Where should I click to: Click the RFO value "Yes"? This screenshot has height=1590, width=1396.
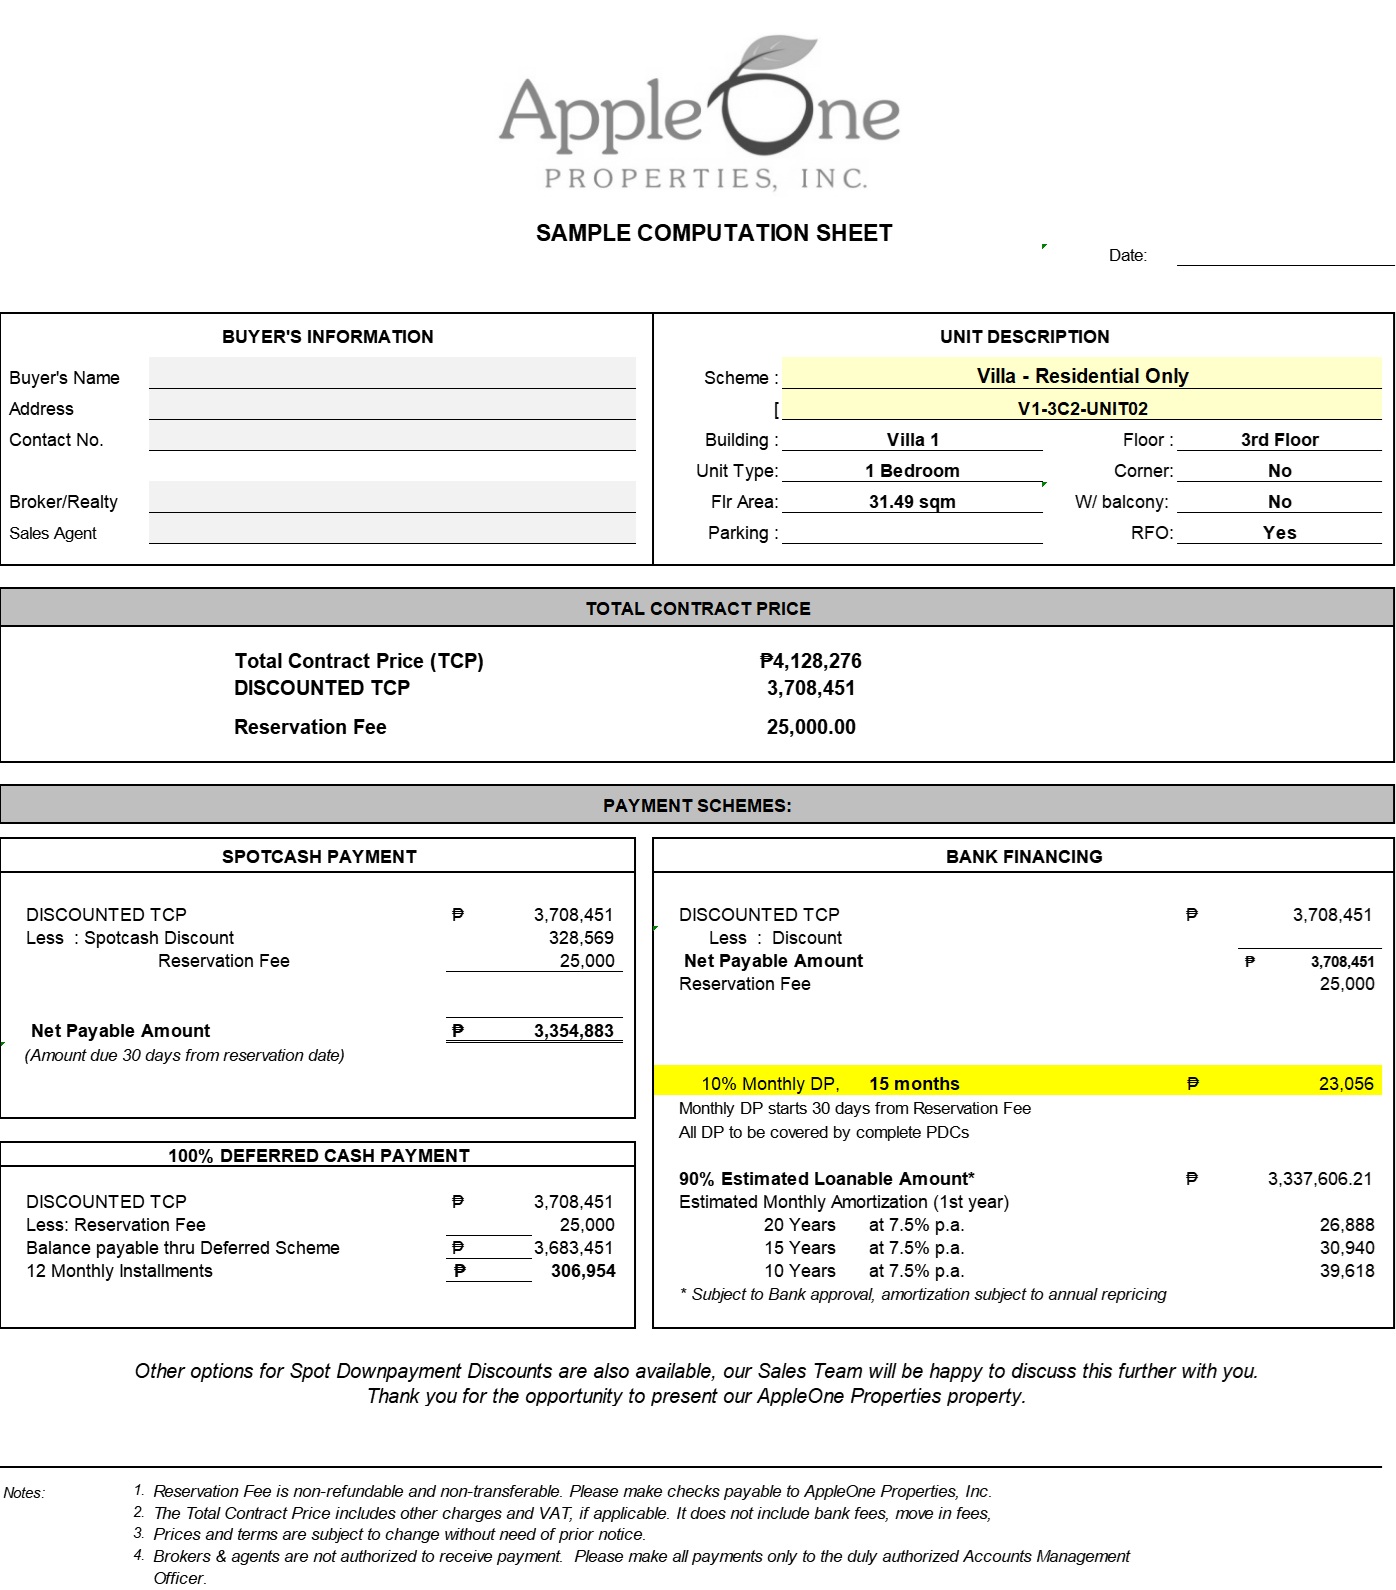point(1279,532)
